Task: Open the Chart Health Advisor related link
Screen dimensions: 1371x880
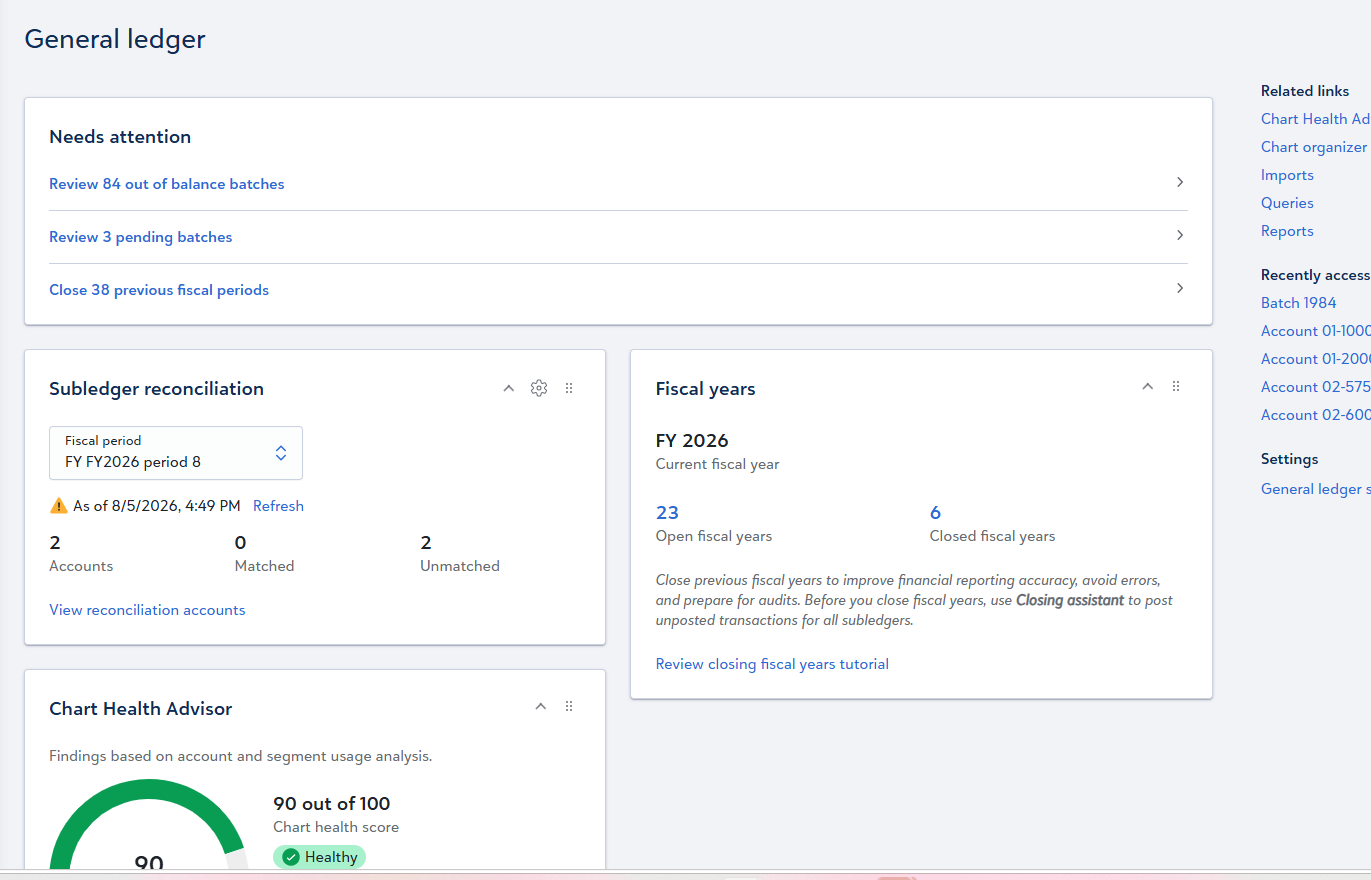Action: click(1315, 119)
